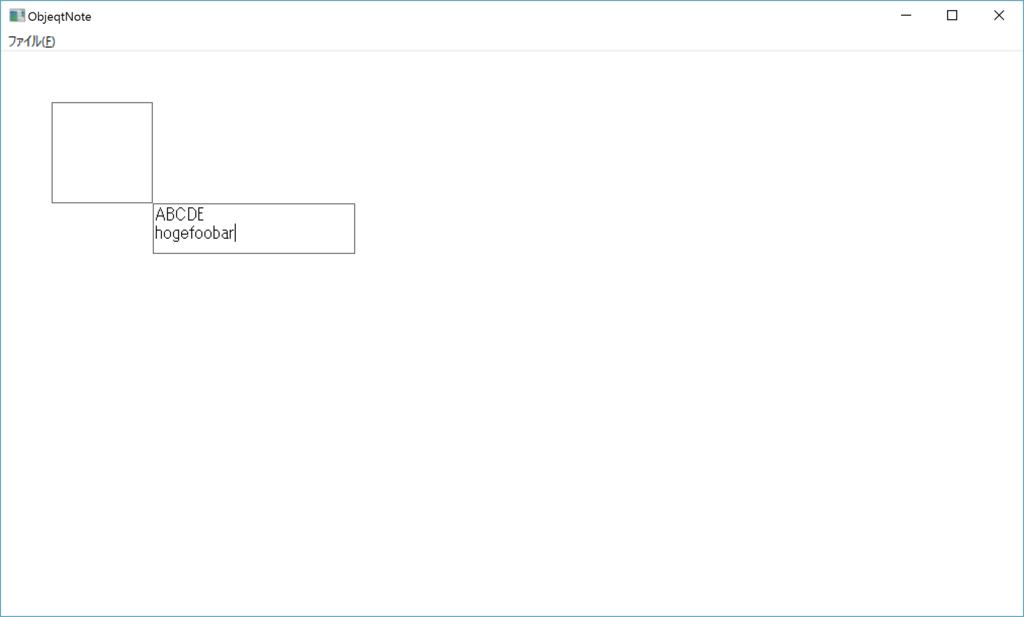Click the ObjeqtNote app icon in title bar

pyautogui.click(x=17, y=16)
